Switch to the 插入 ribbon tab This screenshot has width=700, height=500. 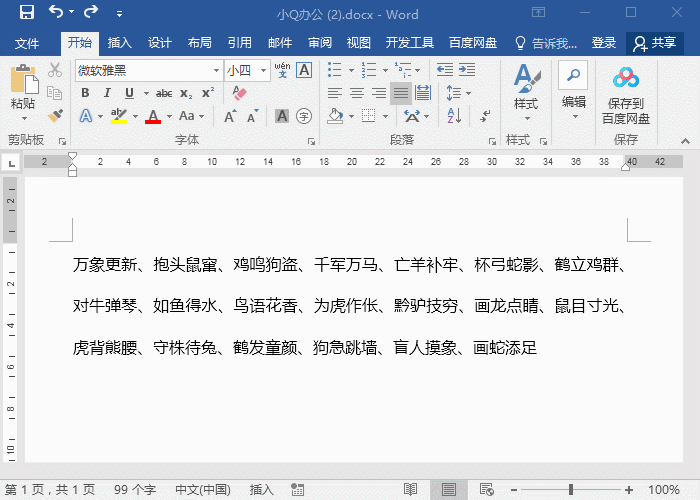pos(120,43)
